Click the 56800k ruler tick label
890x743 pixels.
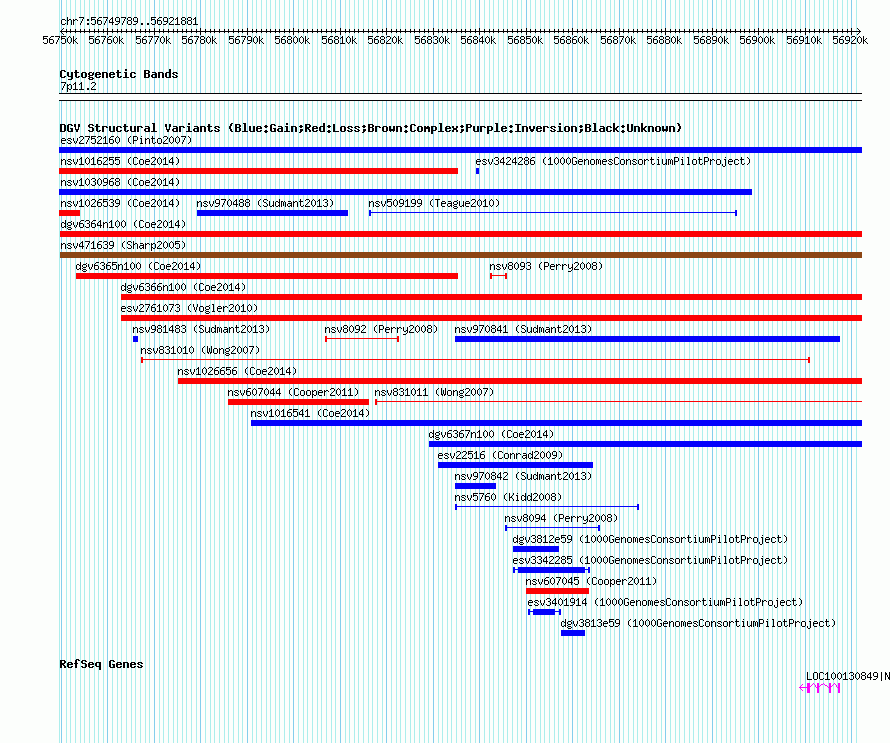click(292, 40)
